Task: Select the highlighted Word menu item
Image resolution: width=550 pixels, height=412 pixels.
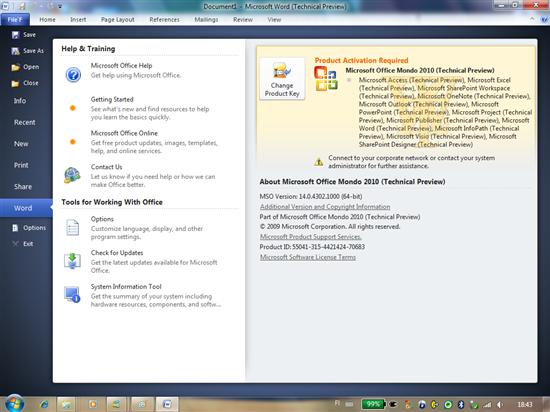Action: 26,208
